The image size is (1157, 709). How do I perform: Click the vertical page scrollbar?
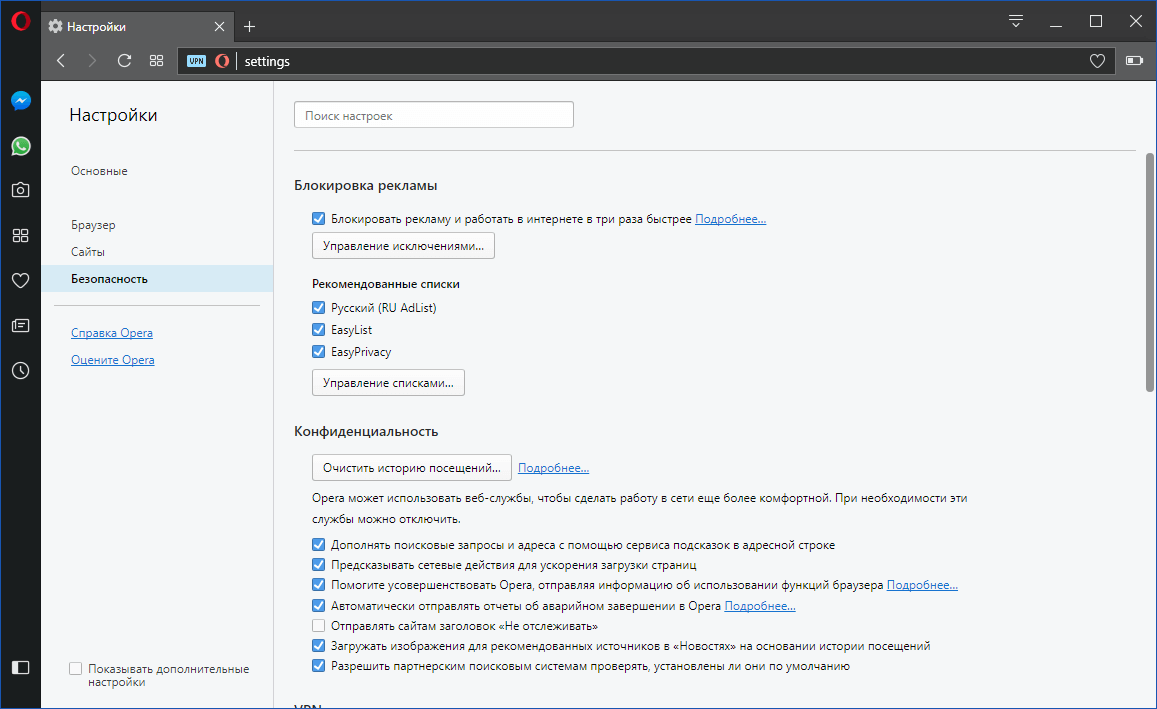[x=1150, y=271]
